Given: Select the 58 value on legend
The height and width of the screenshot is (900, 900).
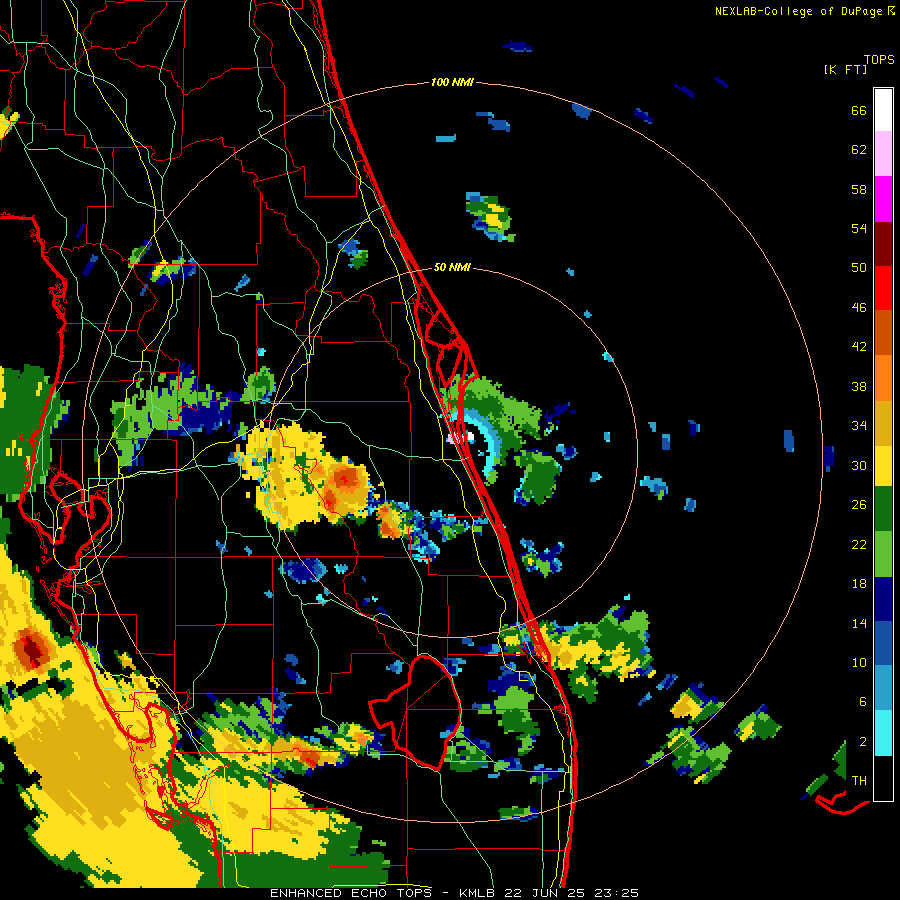Looking at the screenshot, I should [859, 189].
